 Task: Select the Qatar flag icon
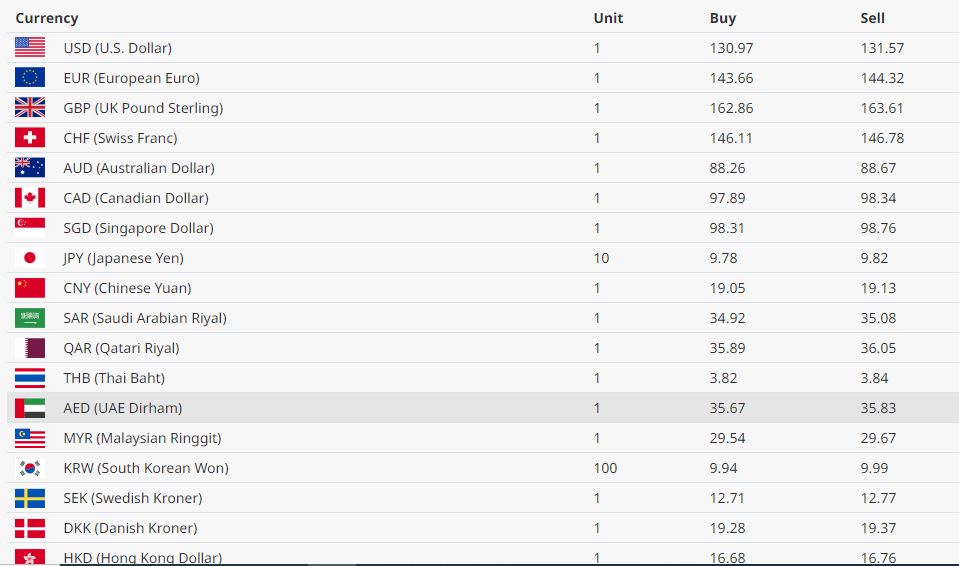point(30,347)
